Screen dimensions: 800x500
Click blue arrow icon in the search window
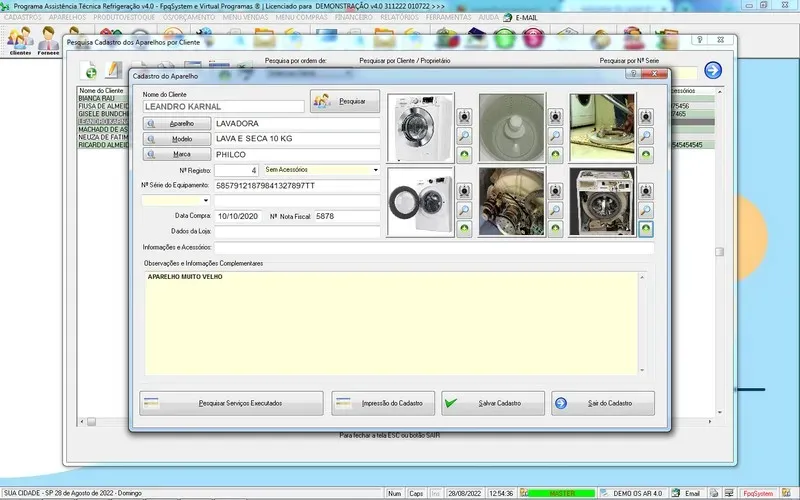click(x=712, y=70)
